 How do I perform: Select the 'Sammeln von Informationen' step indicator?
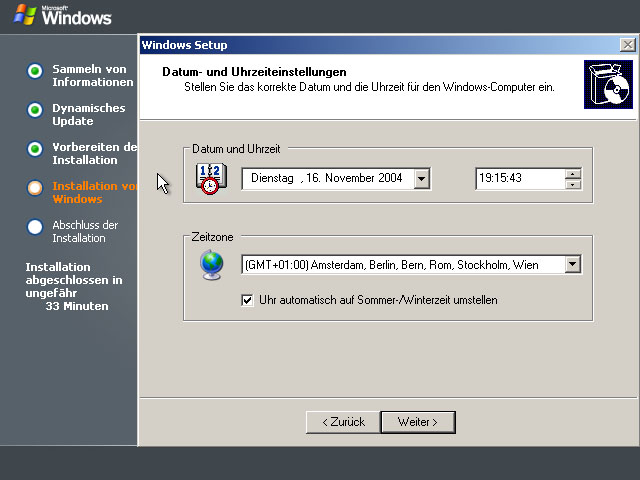35,70
